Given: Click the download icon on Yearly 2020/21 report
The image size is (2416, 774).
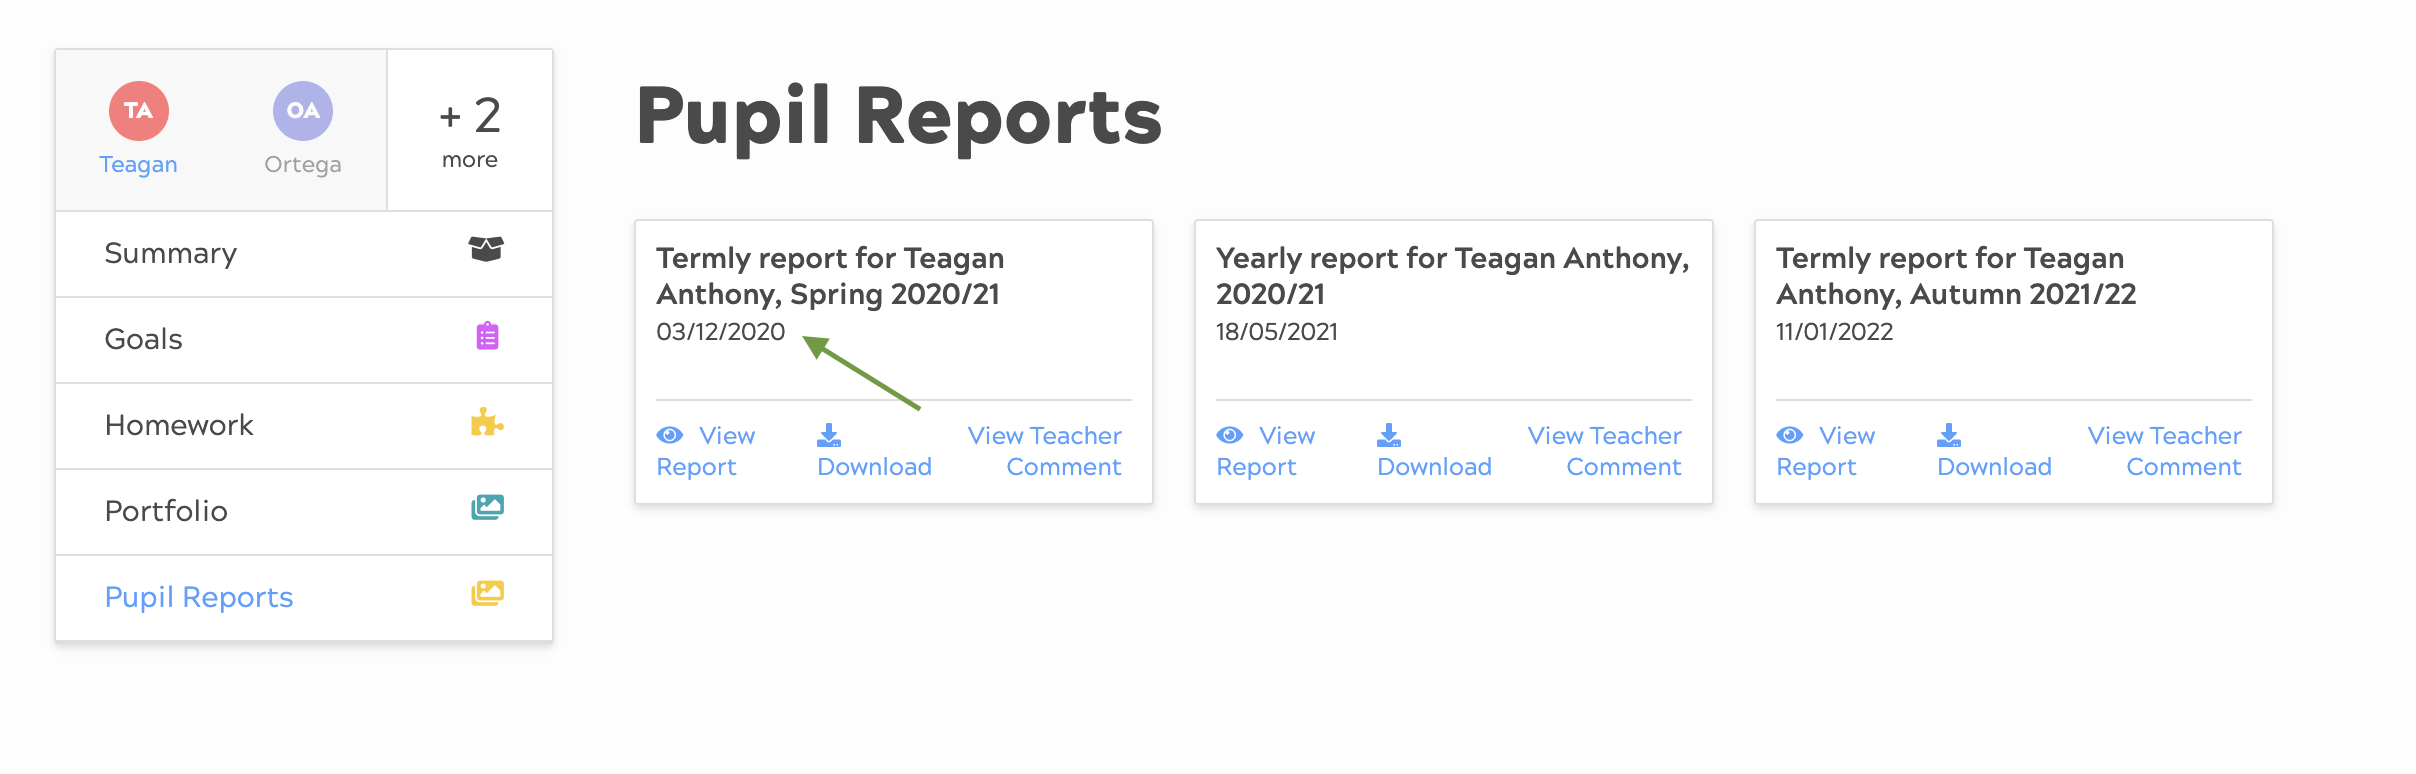Looking at the screenshot, I should pos(1389,435).
